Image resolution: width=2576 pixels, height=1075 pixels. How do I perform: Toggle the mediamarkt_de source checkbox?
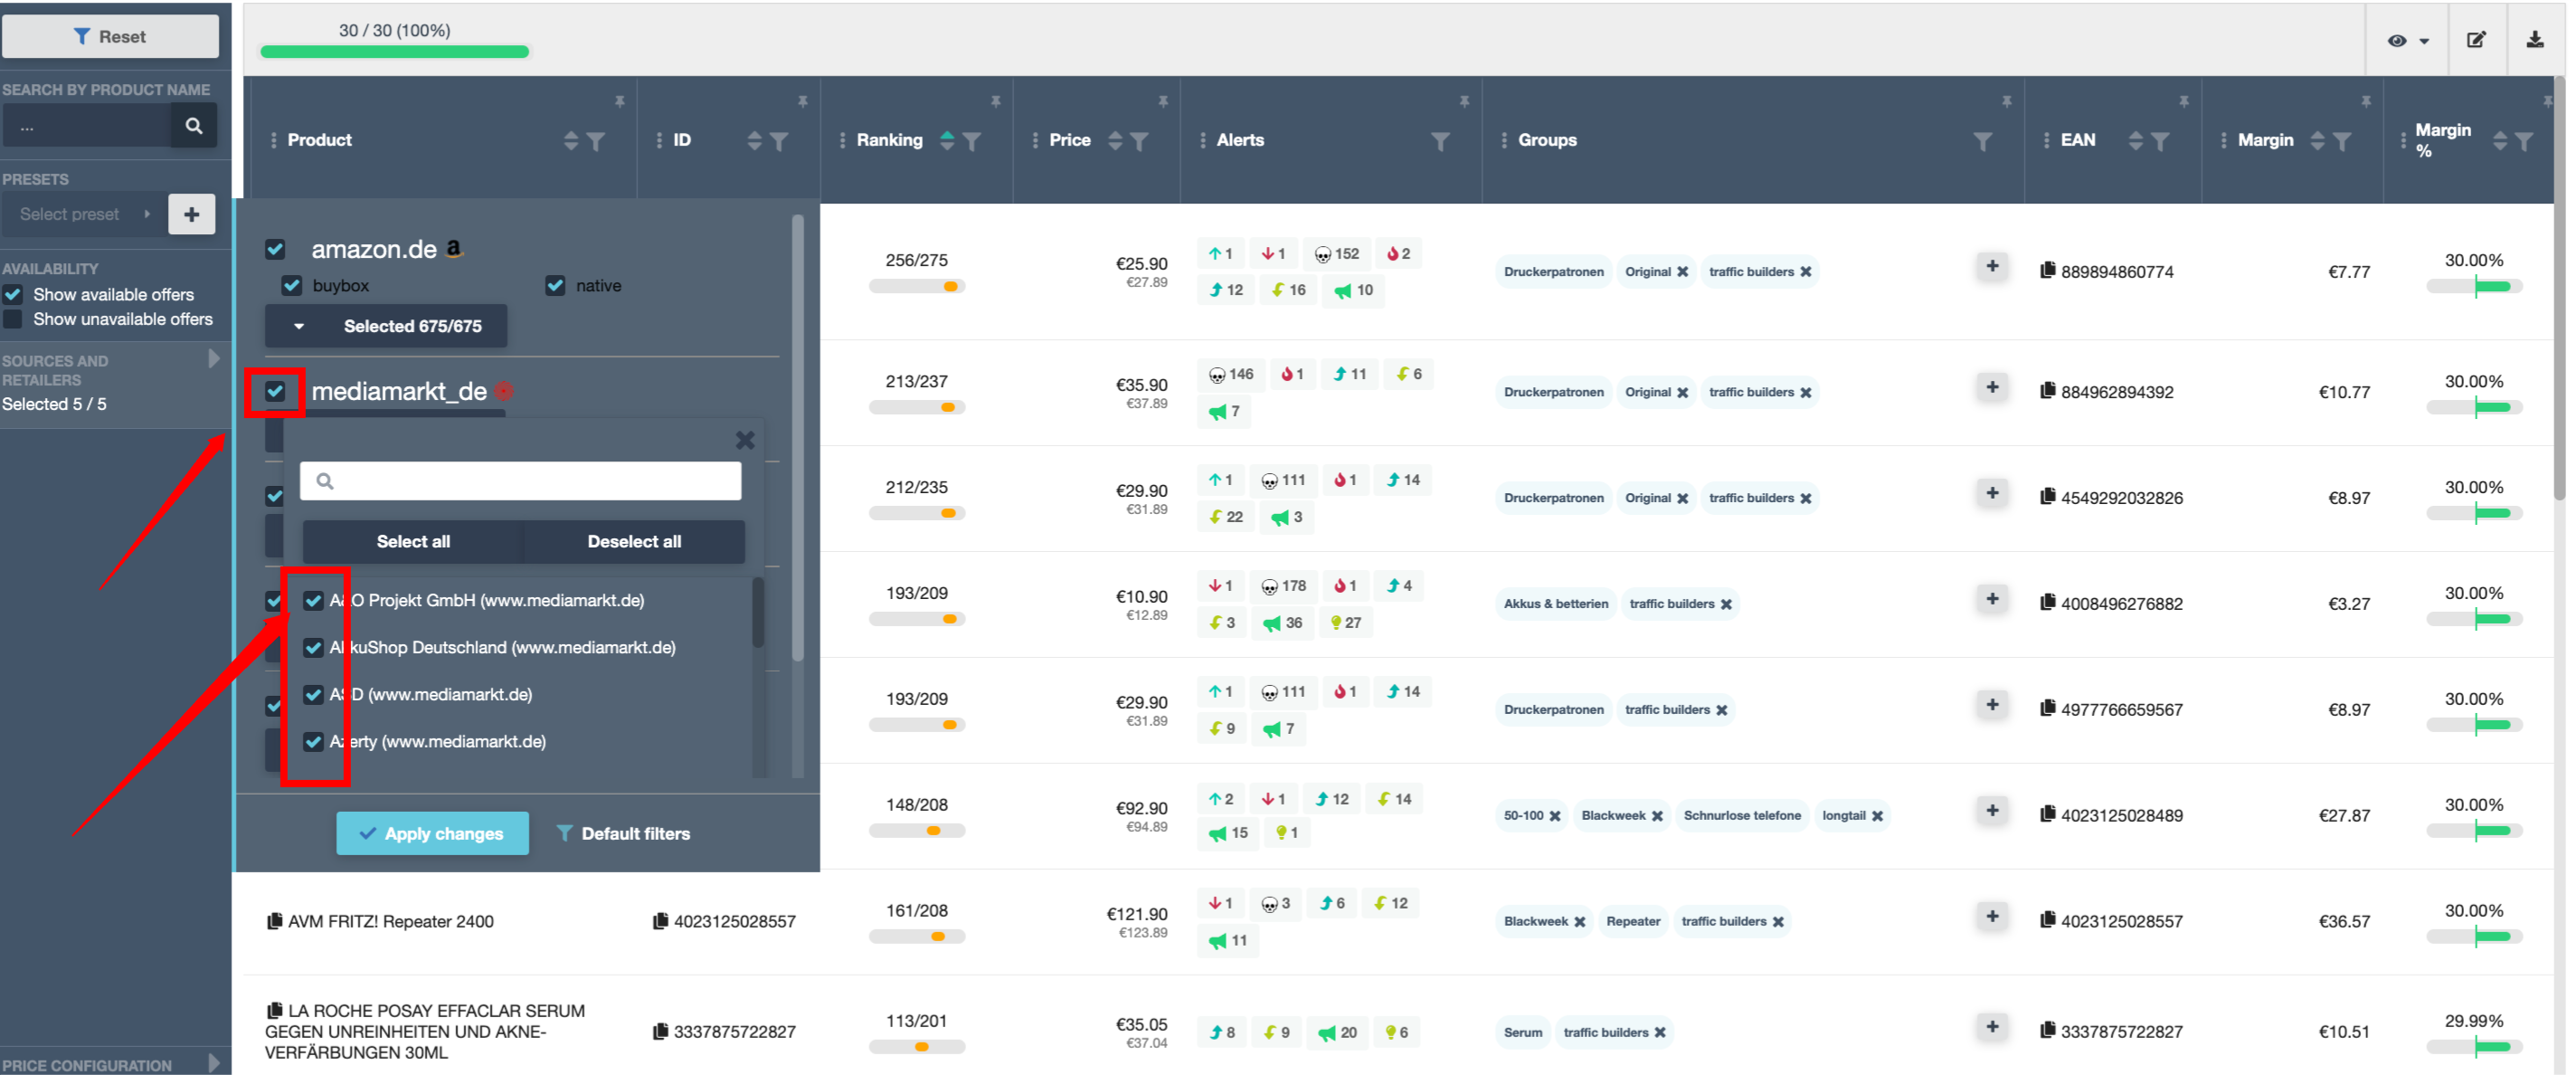(275, 390)
